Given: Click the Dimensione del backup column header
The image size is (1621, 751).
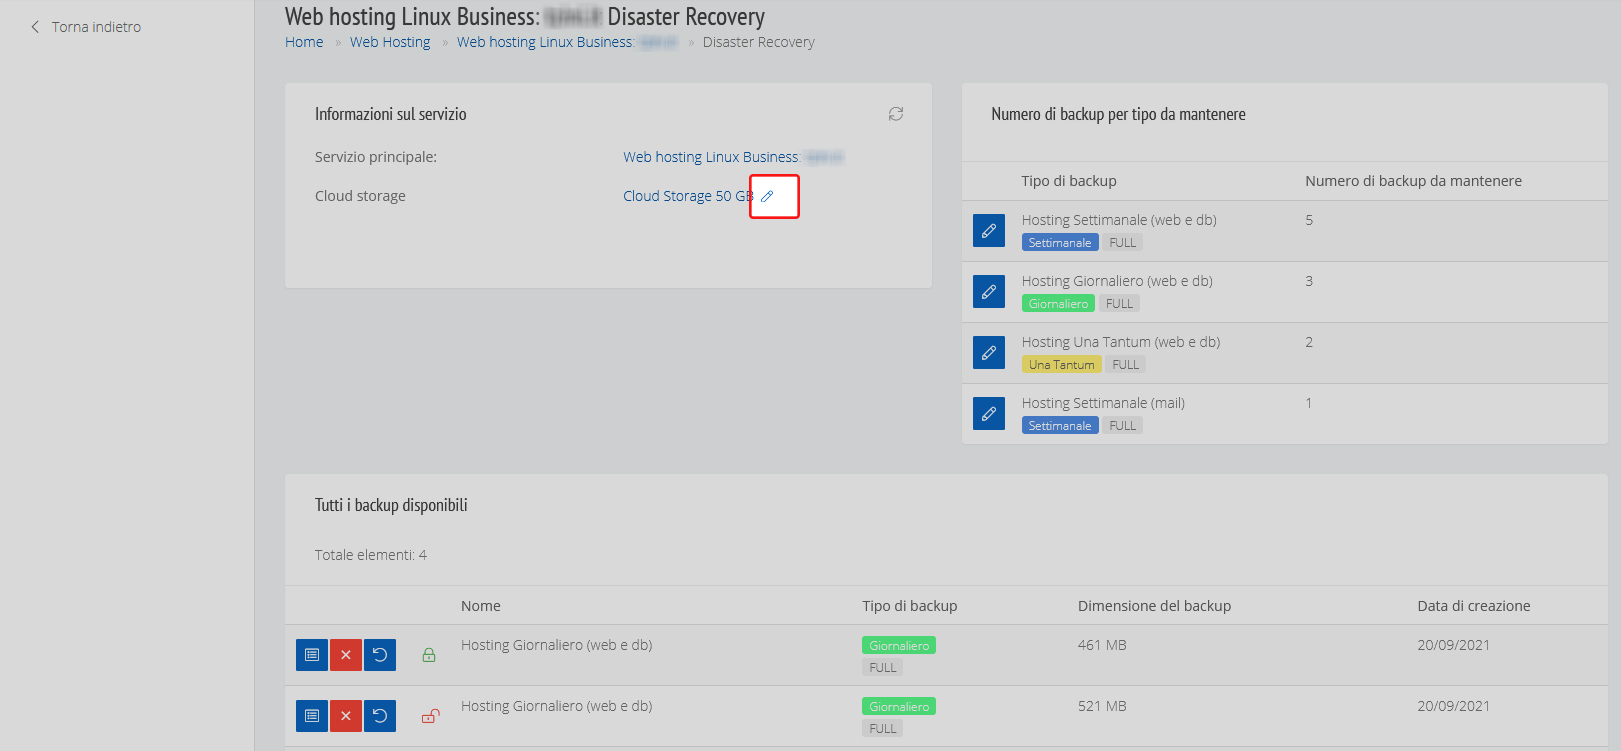Looking at the screenshot, I should click(x=1155, y=606).
